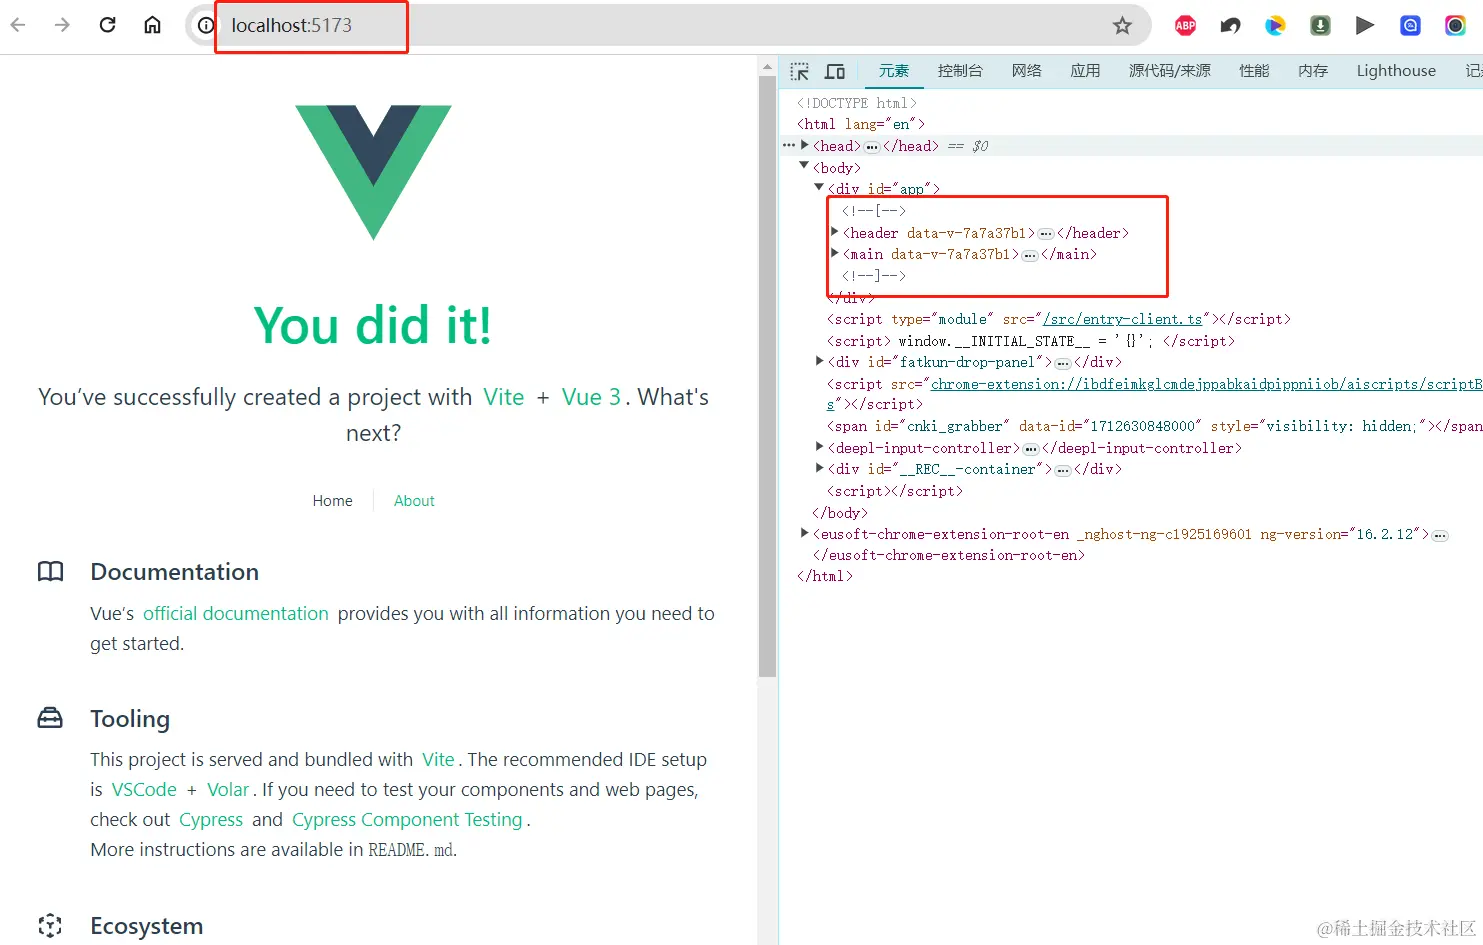Follow the Vue 3 link
The height and width of the screenshot is (945, 1483).
point(591,397)
